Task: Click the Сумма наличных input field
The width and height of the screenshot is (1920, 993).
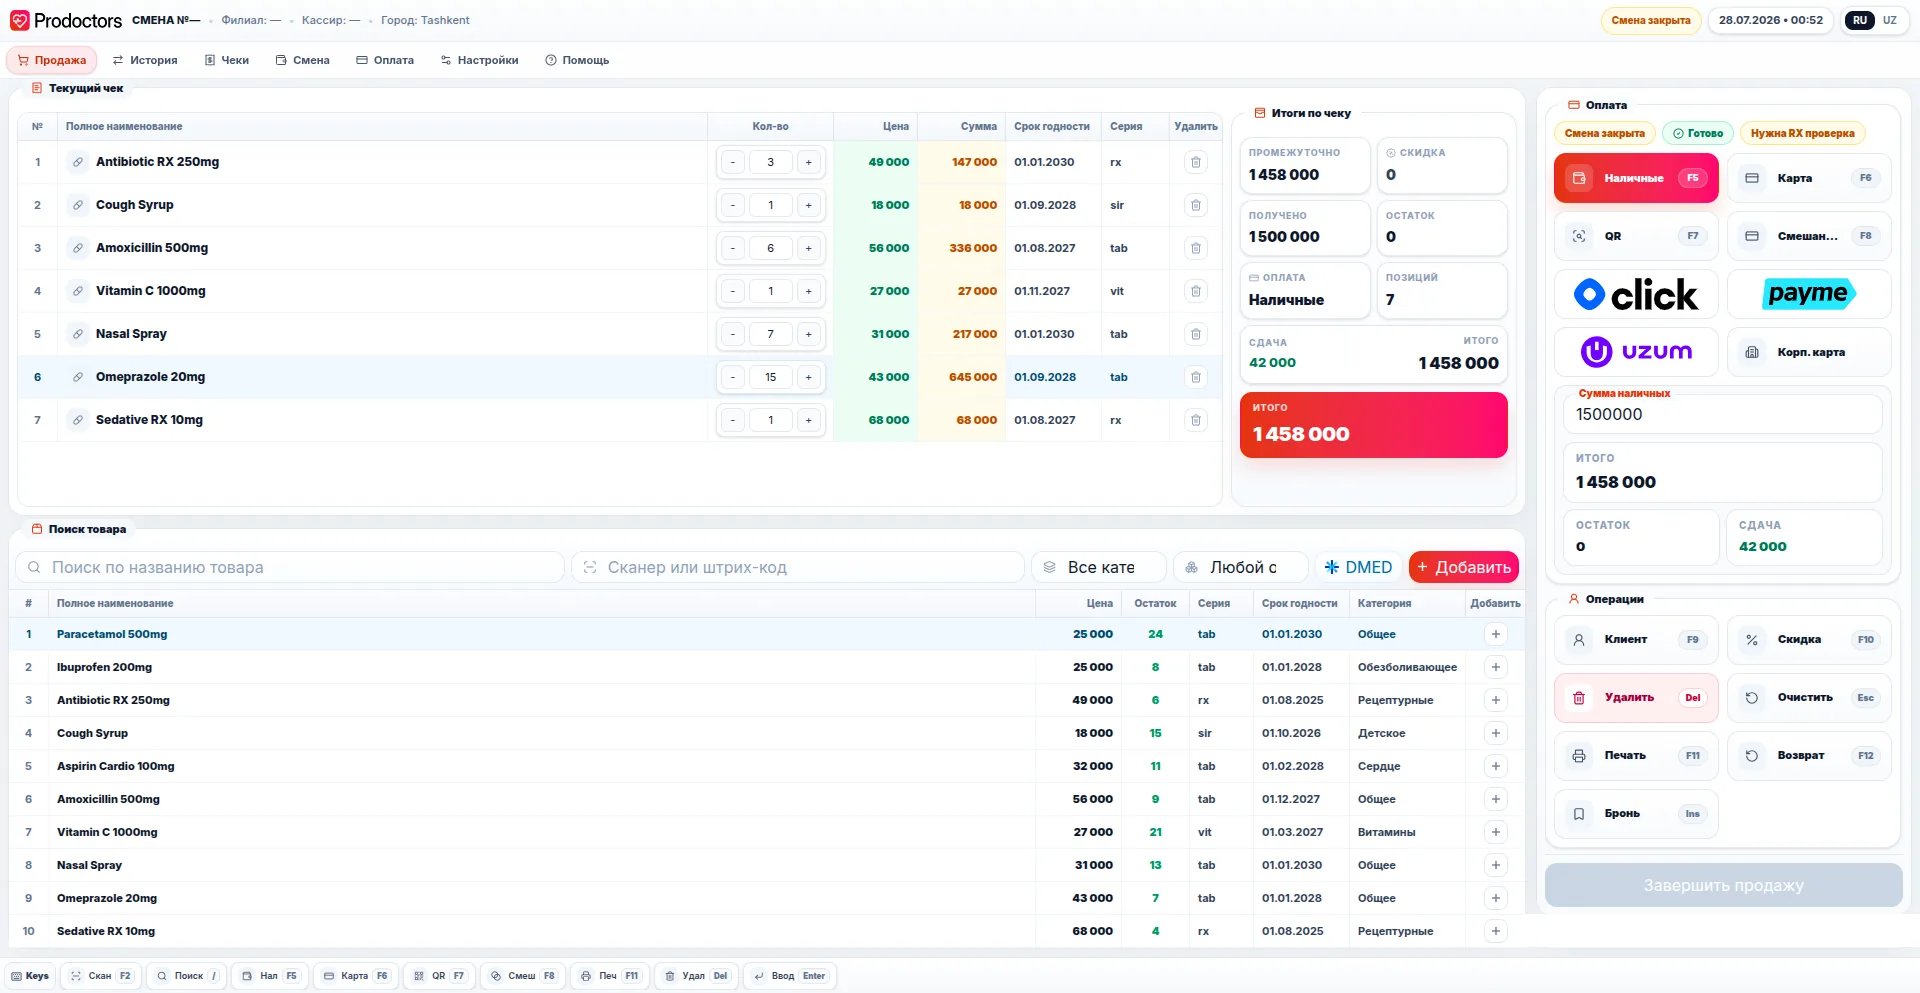Action: pyautogui.click(x=1722, y=414)
